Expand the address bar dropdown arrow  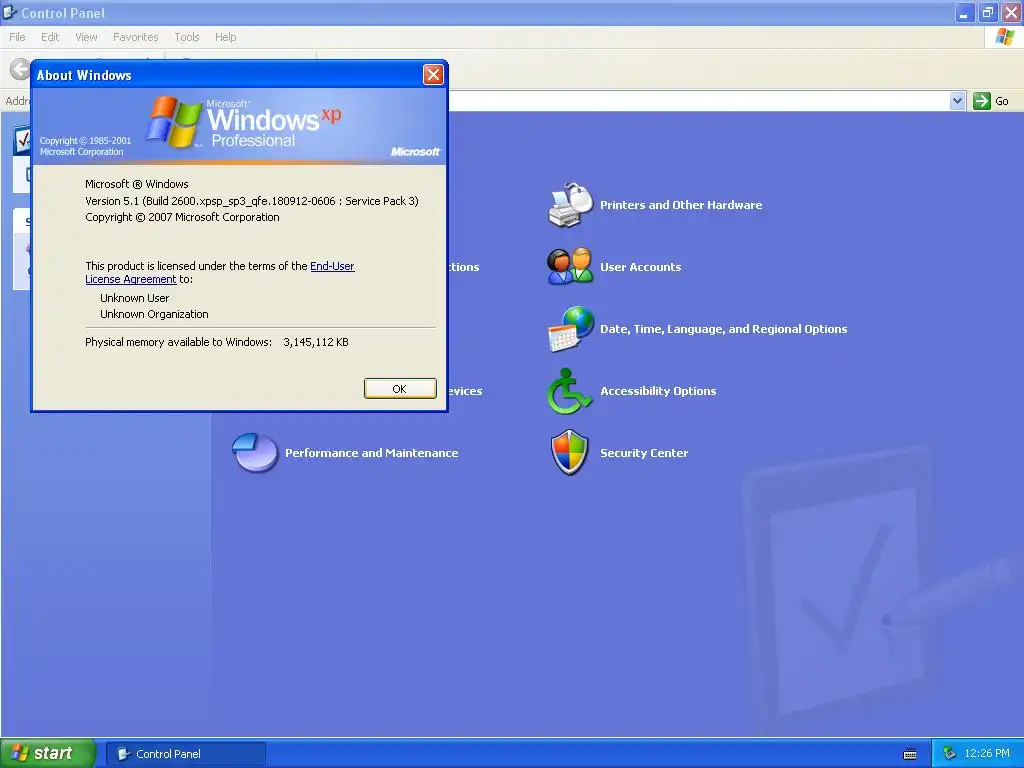[x=957, y=101]
